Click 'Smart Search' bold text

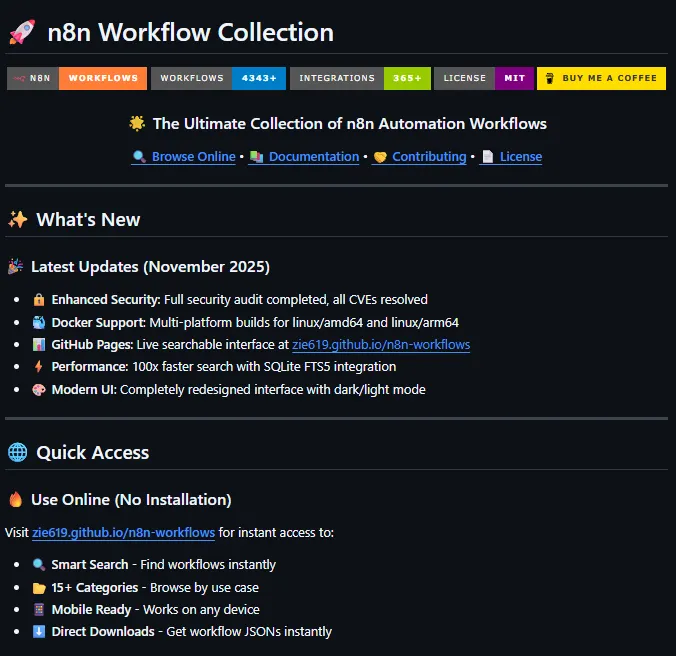(90, 564)
